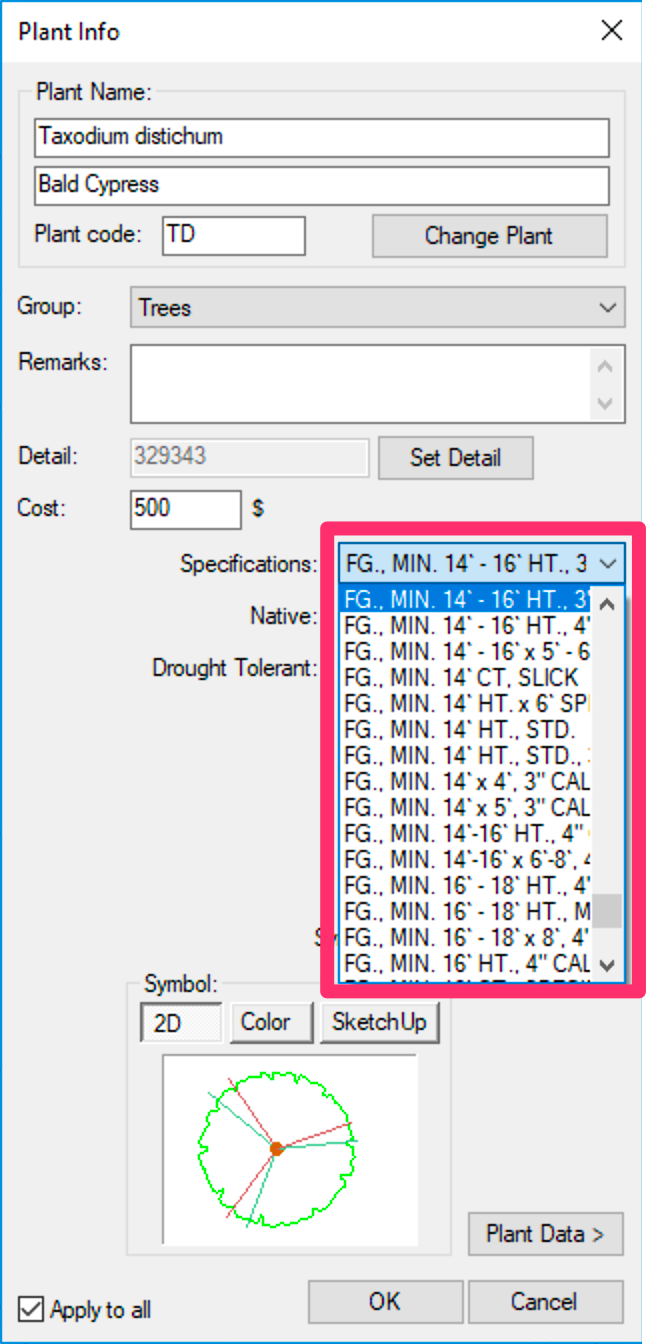The width and height of the screenshot is (646, 1344).
Task: Click the SketchUp symbol button
Action: 380,1022
